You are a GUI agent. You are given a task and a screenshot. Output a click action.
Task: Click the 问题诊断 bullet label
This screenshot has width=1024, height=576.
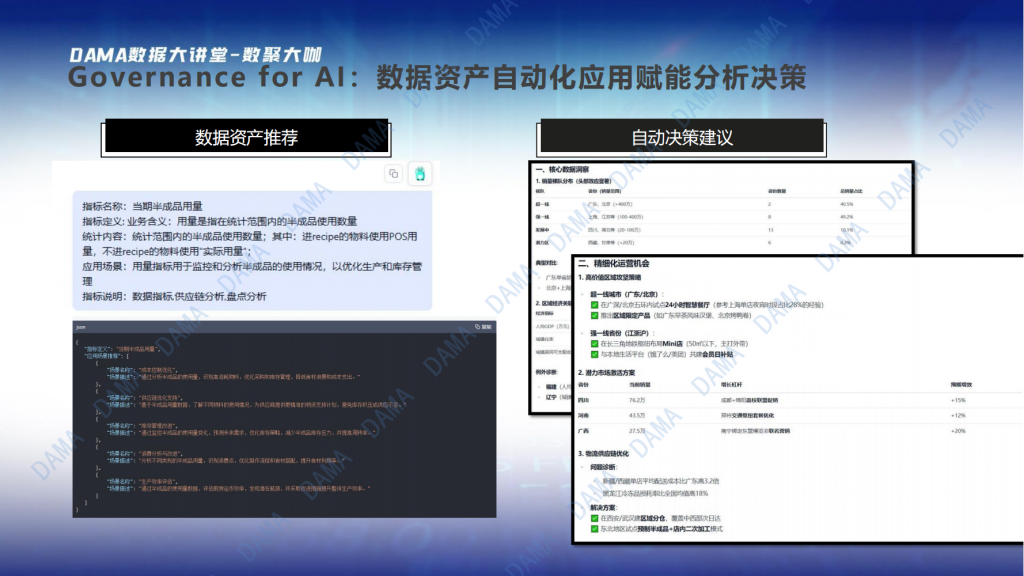click(603, 468)
